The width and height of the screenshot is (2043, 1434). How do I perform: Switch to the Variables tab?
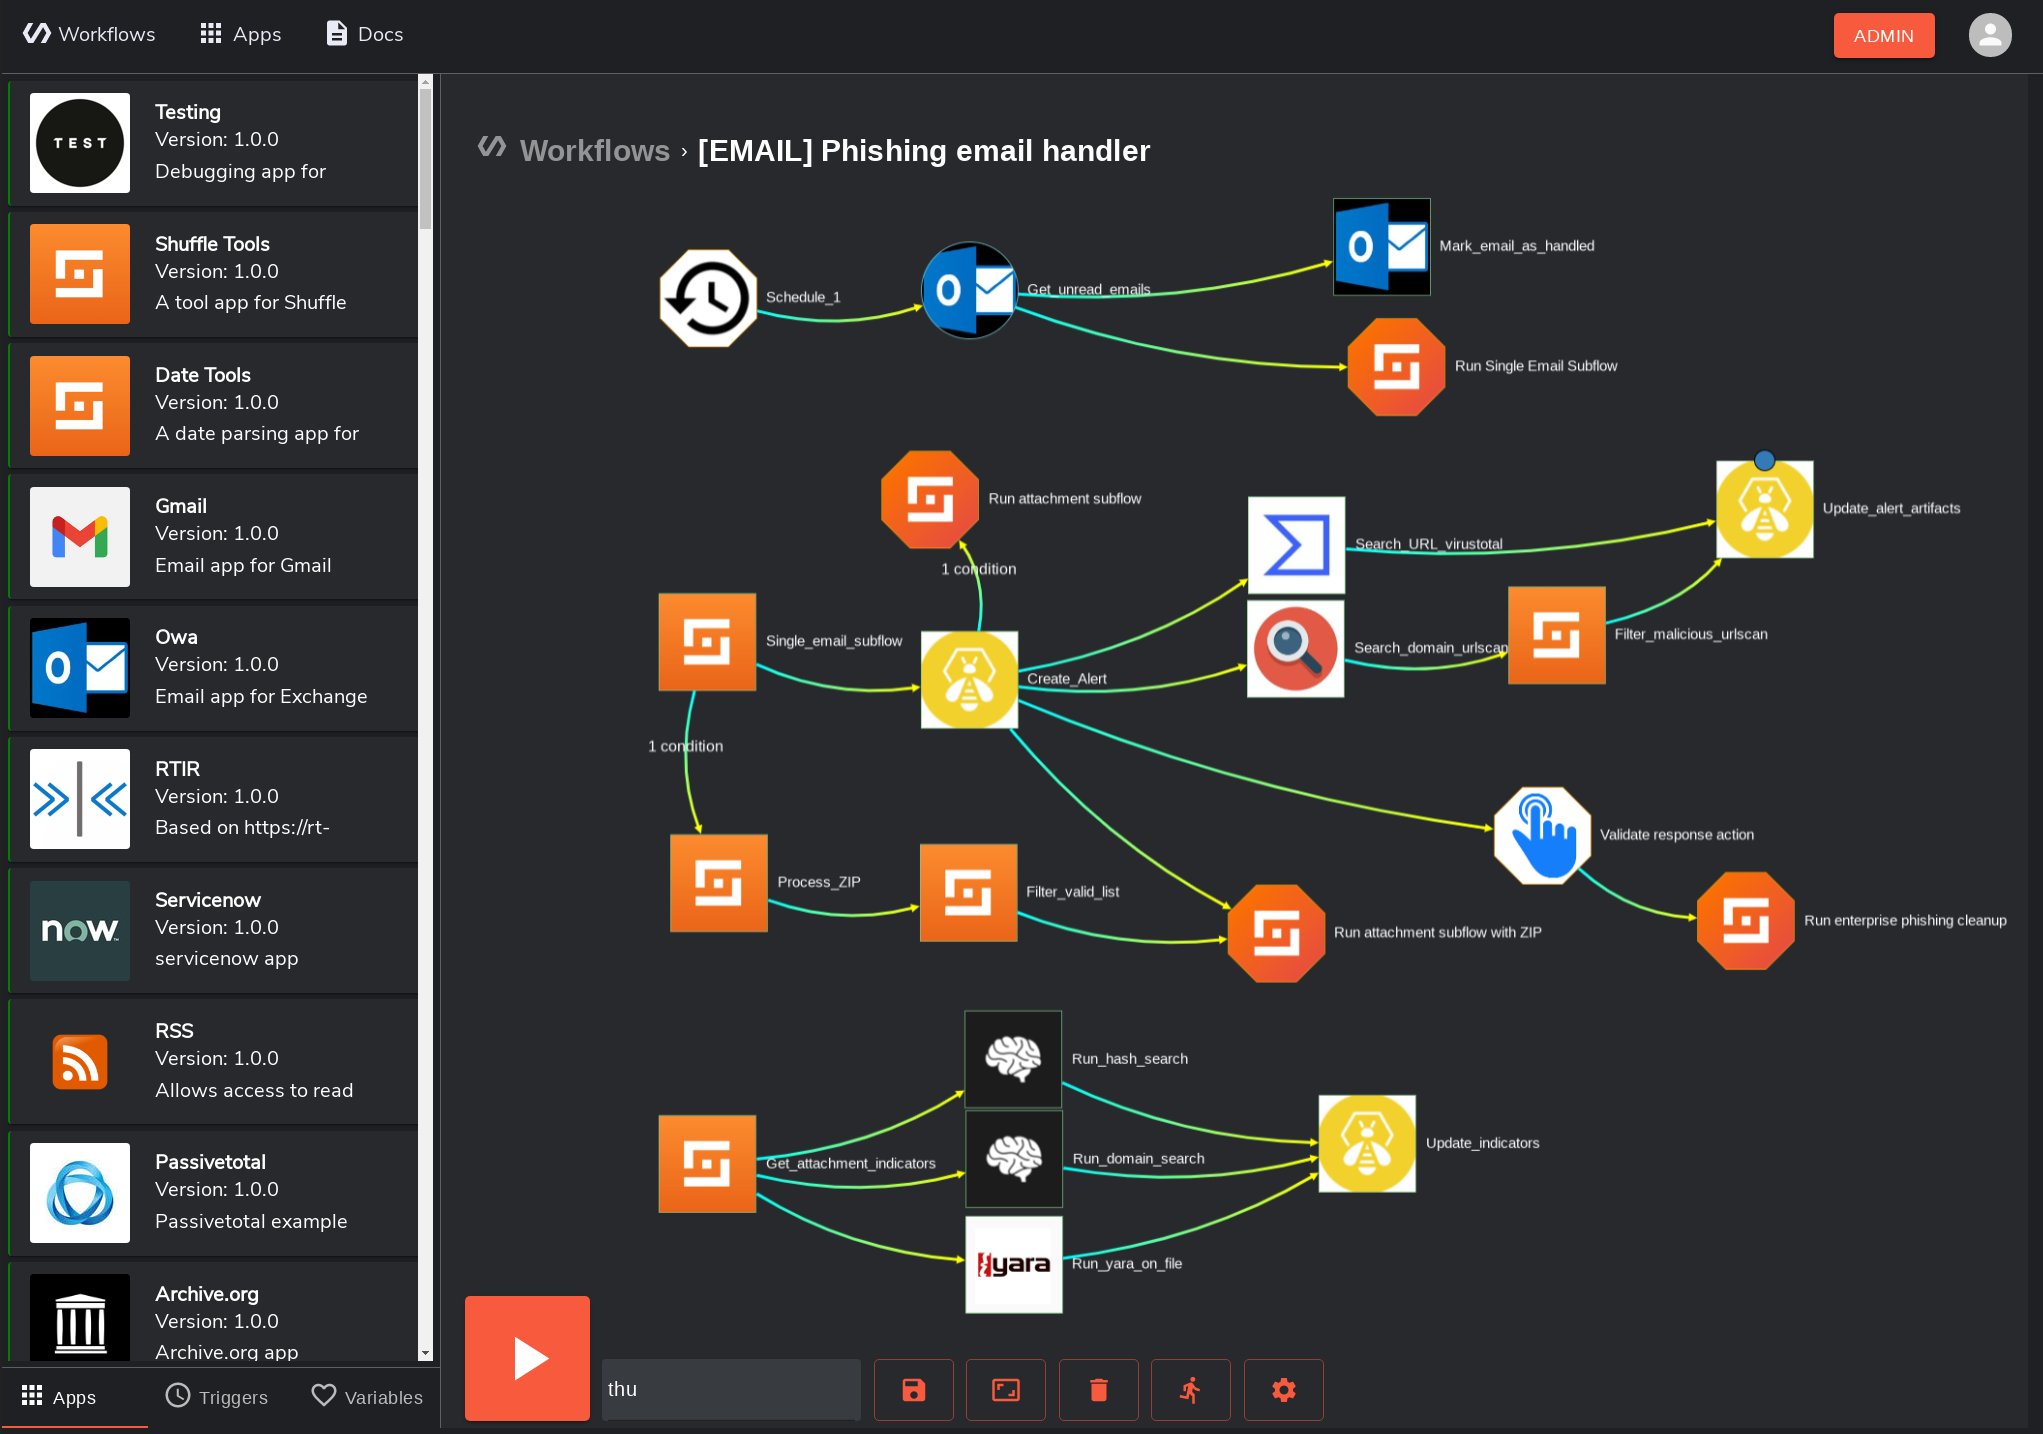[366, 1397]
